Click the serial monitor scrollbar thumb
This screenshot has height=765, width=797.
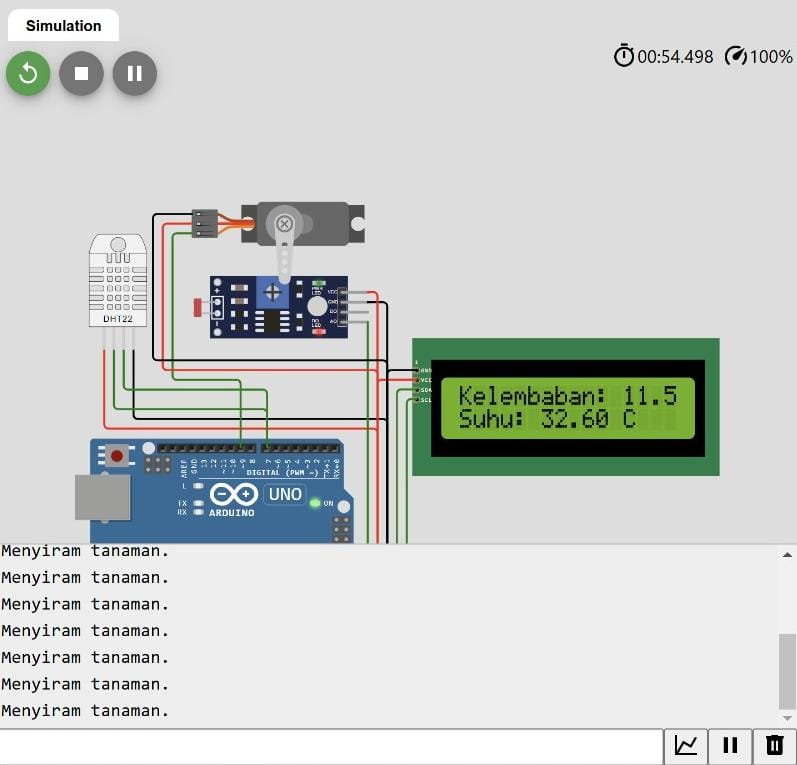point(787,671)
